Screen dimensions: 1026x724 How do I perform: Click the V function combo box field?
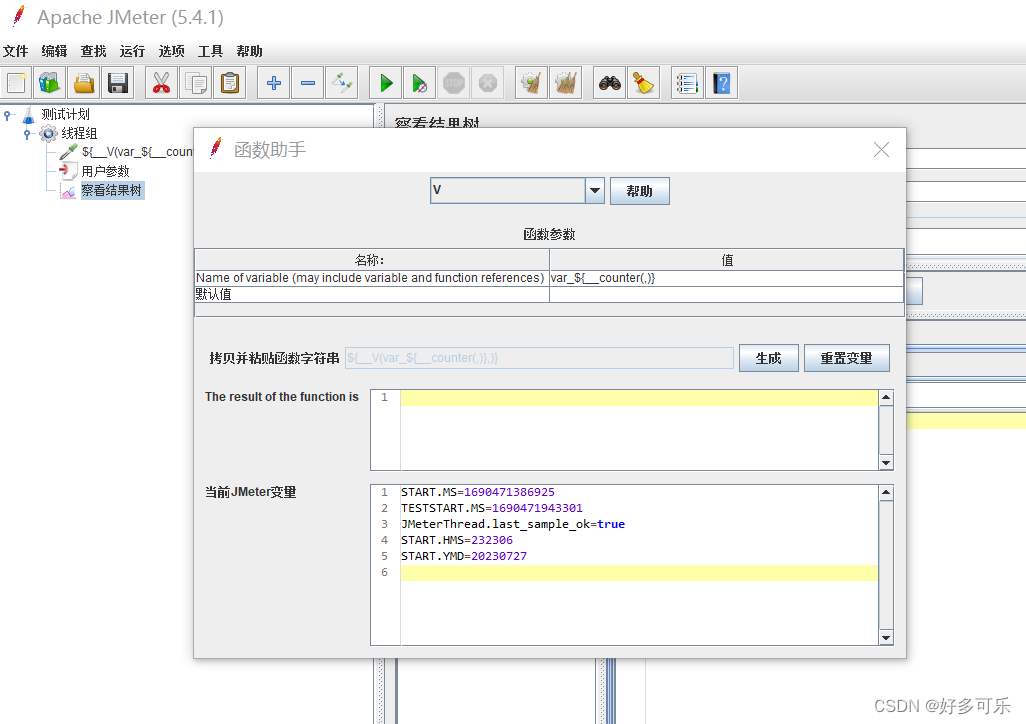pos(508,190)
